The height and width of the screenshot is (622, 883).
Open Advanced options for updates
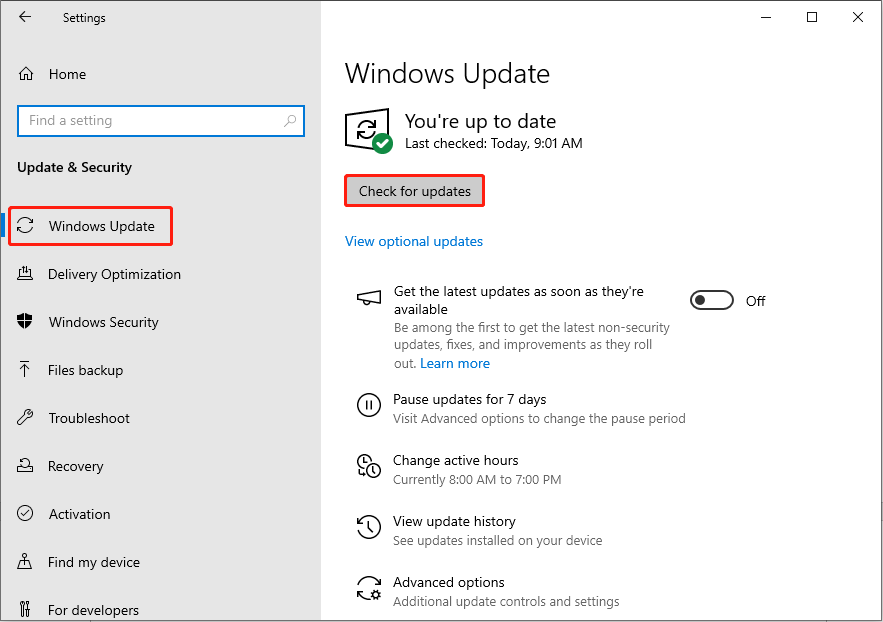coord(449,582)
